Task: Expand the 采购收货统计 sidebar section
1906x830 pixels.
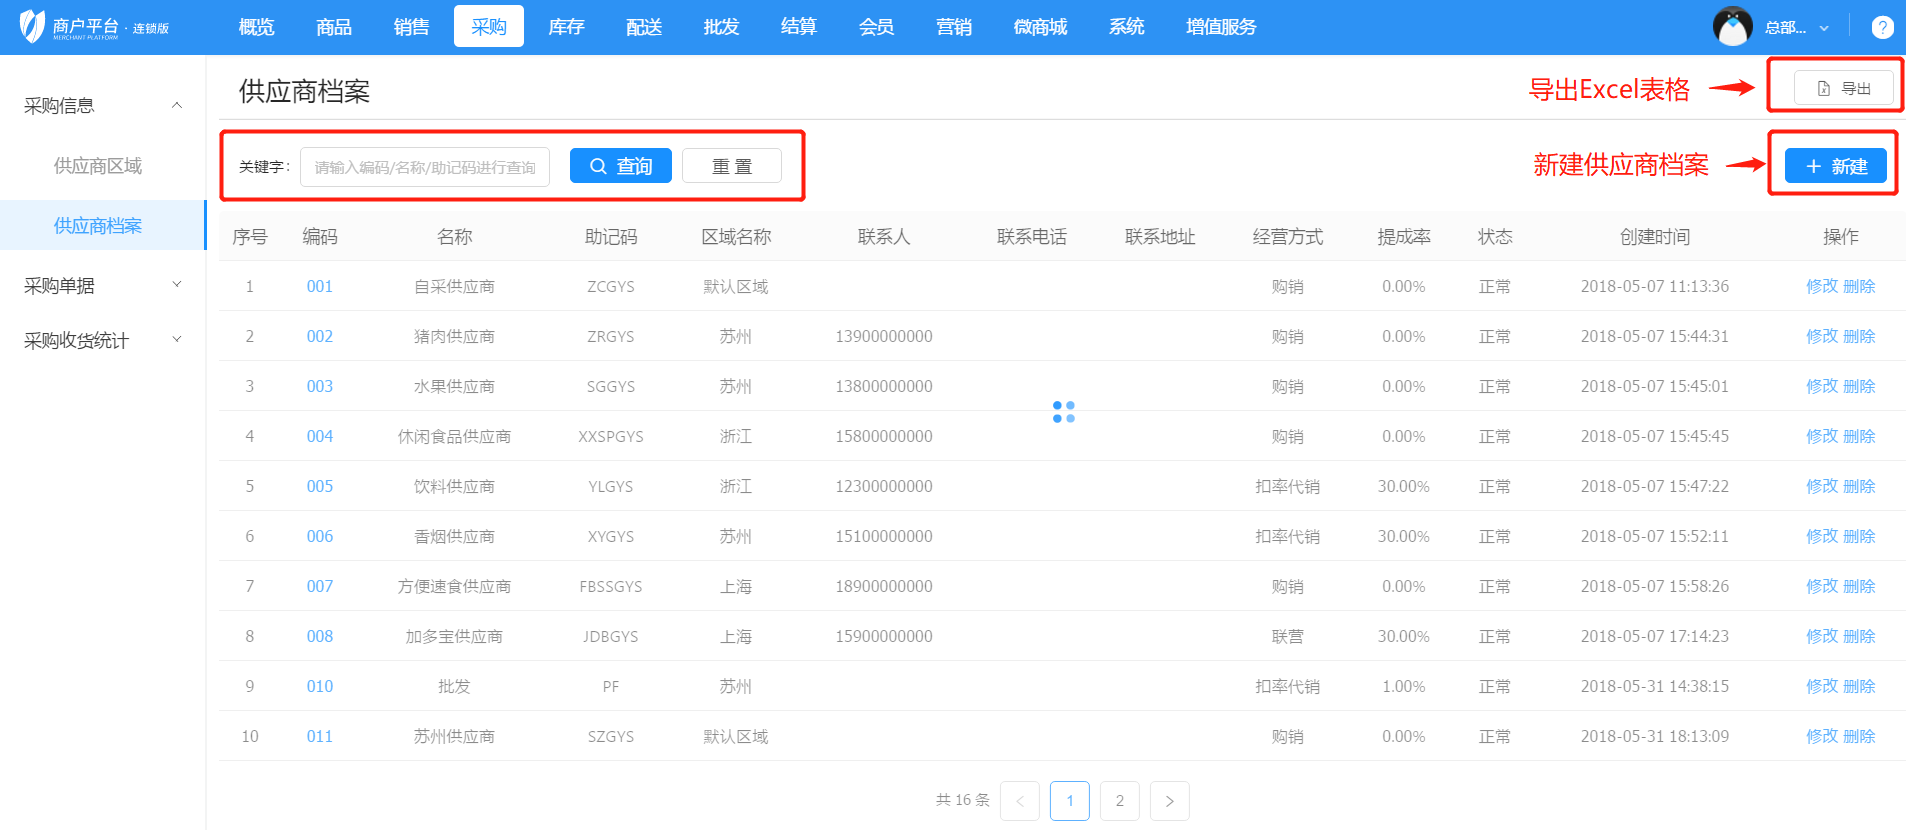Action: click(177, 340)
